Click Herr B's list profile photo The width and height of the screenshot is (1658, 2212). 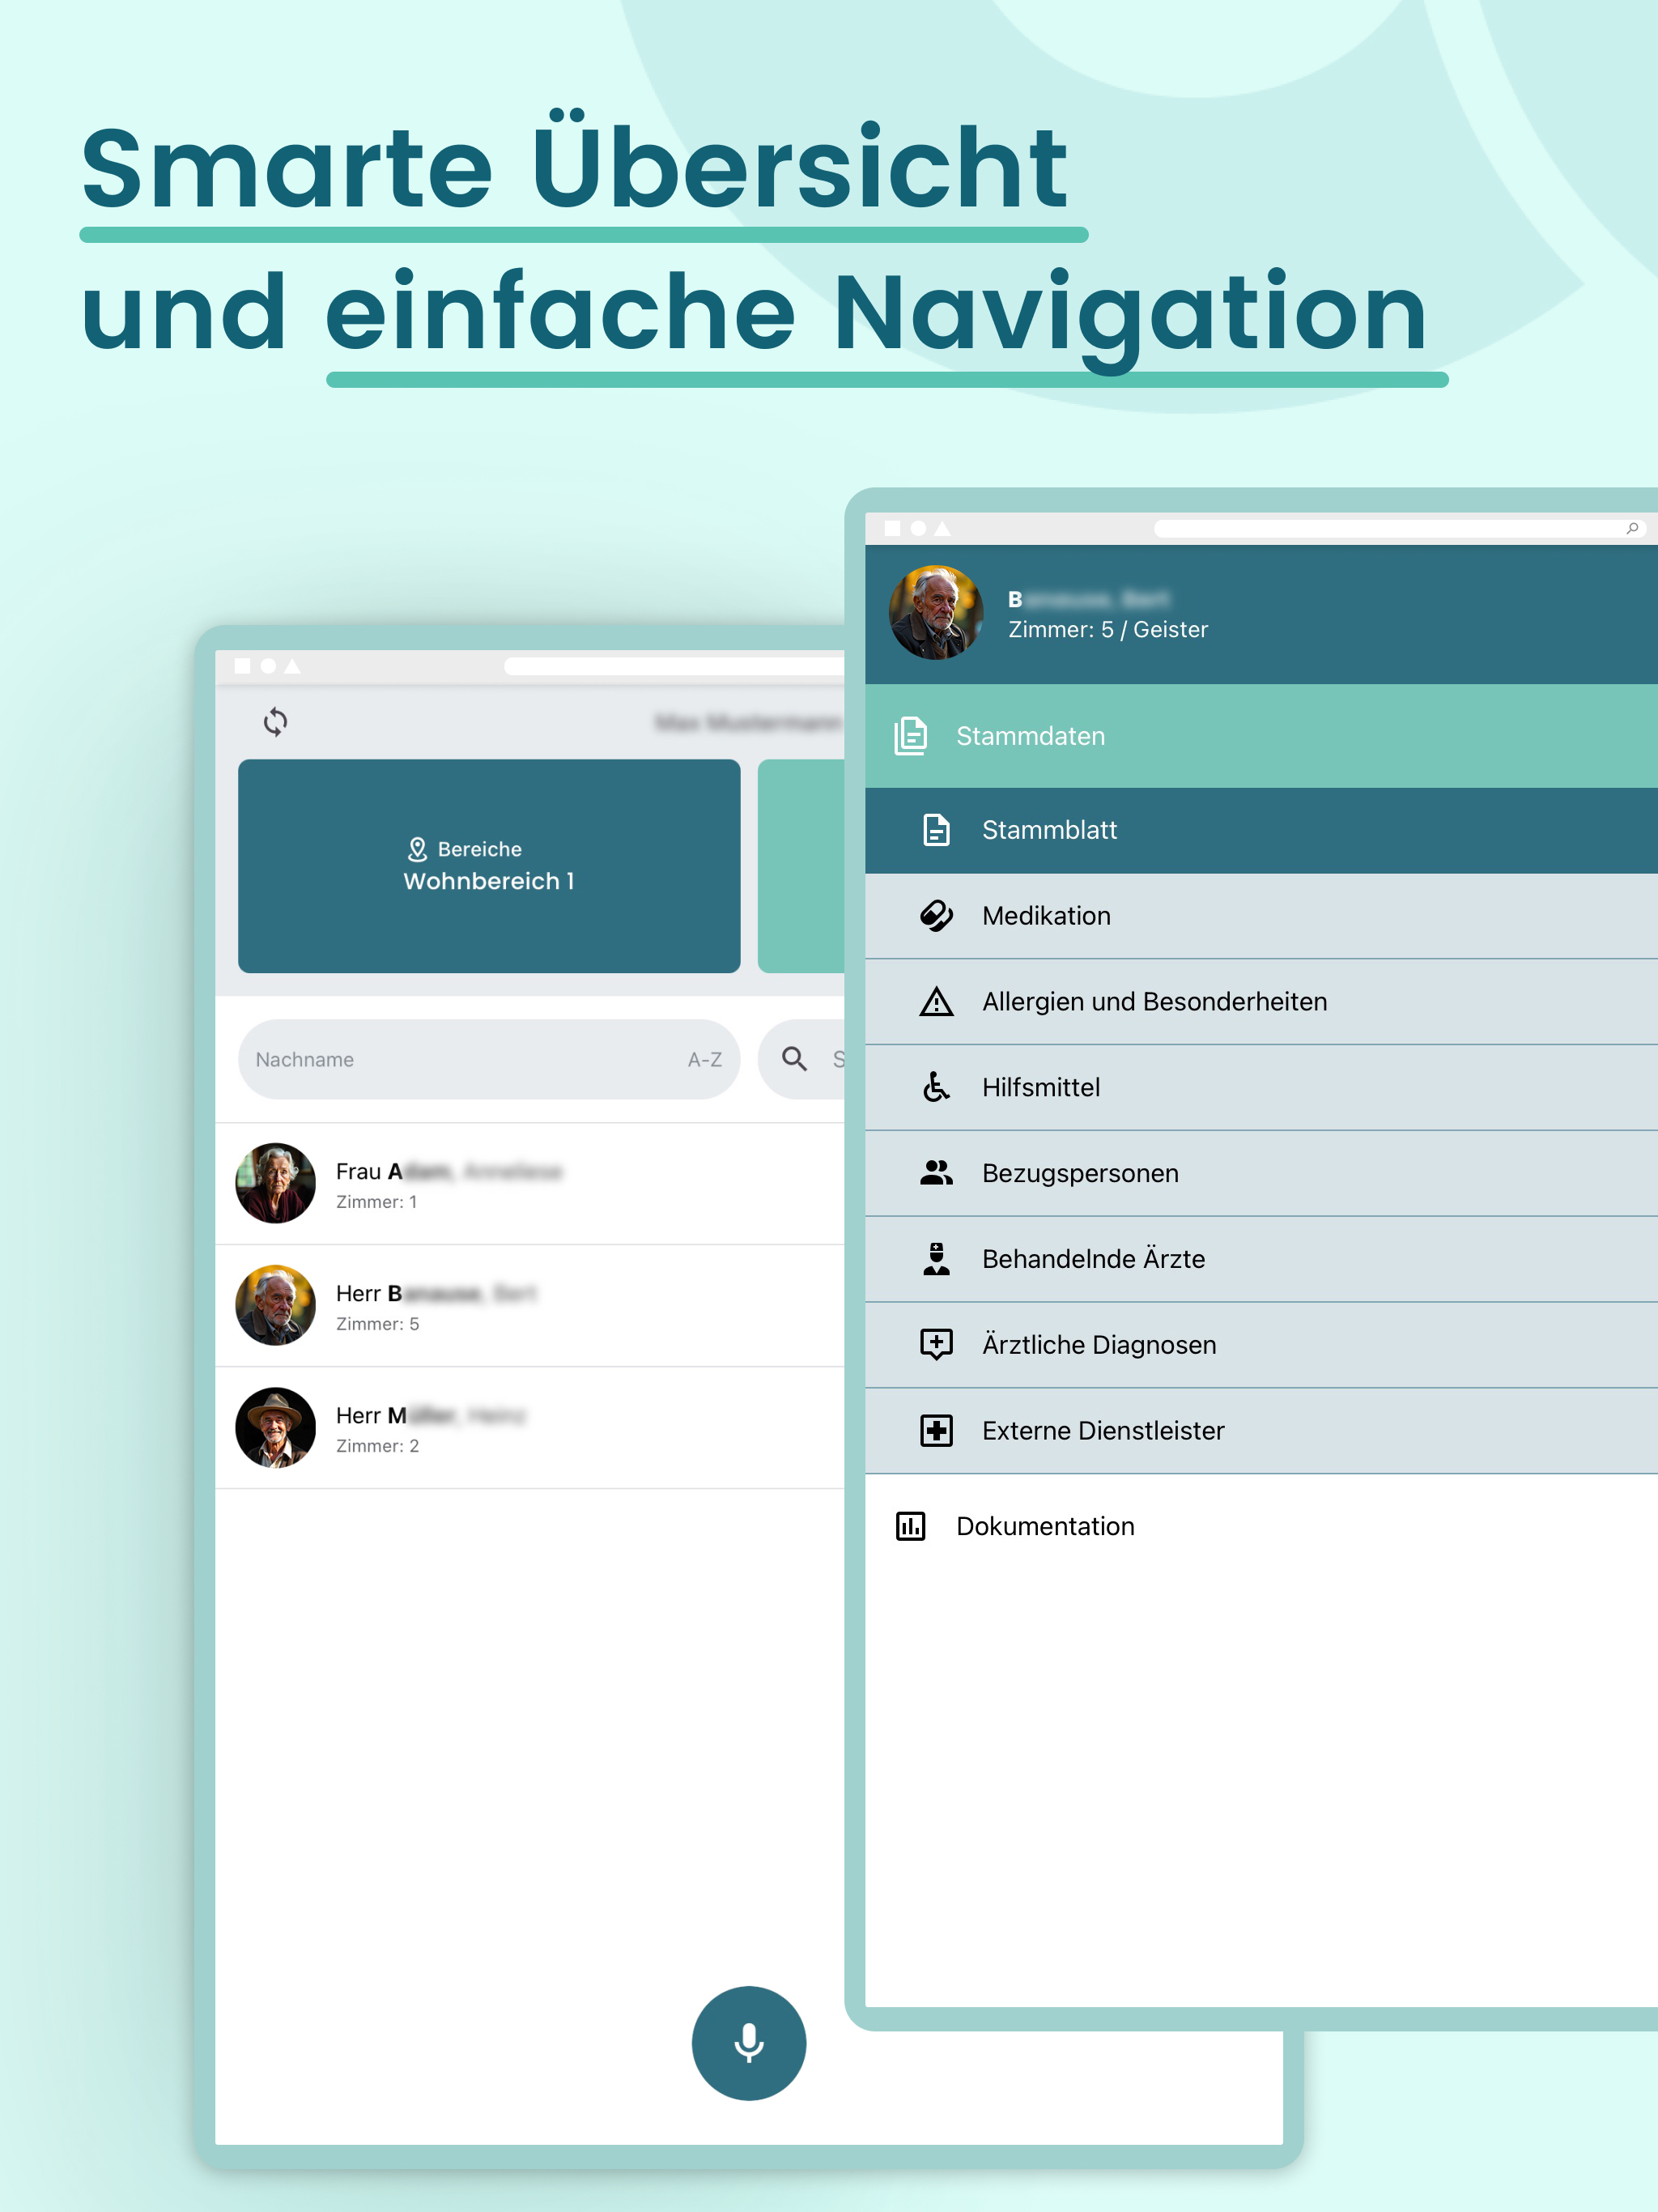tap(275, 1305)
